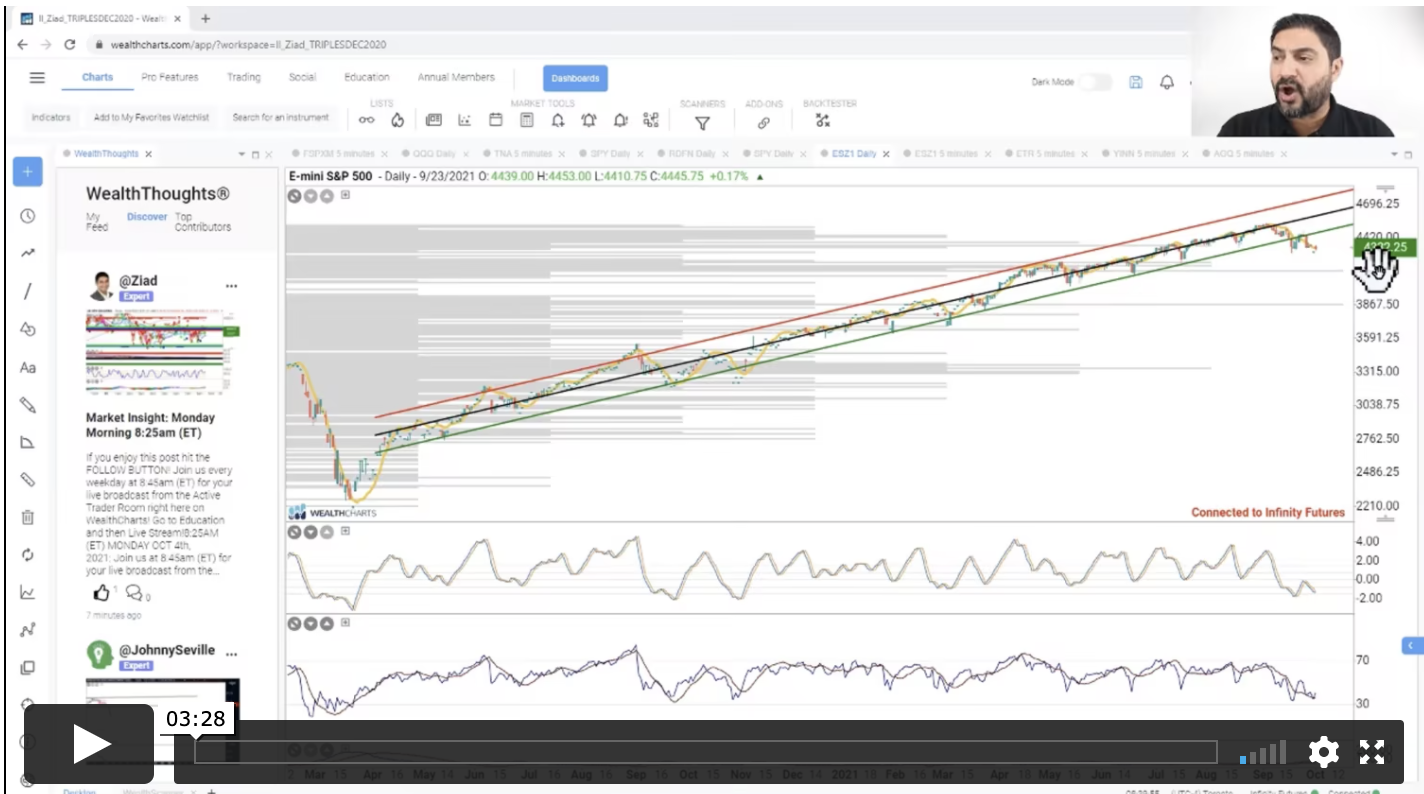Select the node path drawing tool

27,630
